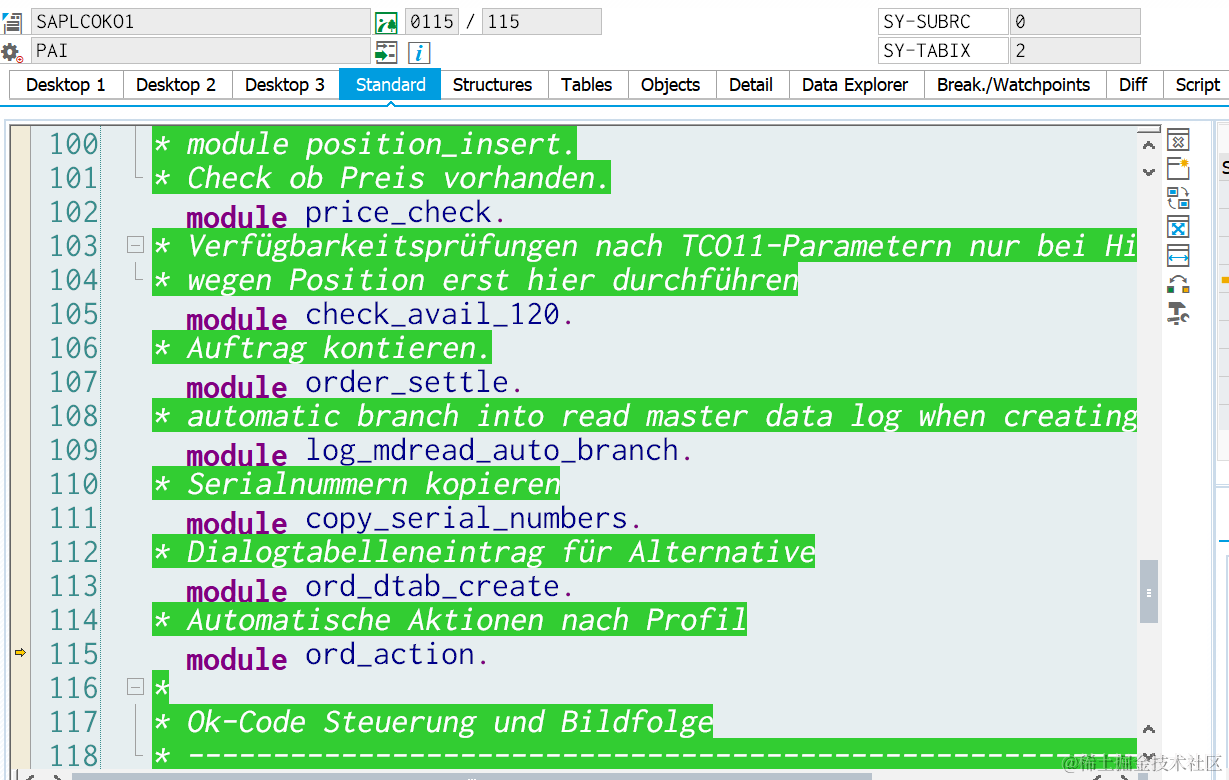Switch tool to full screen mode icon

(1178, 227)
